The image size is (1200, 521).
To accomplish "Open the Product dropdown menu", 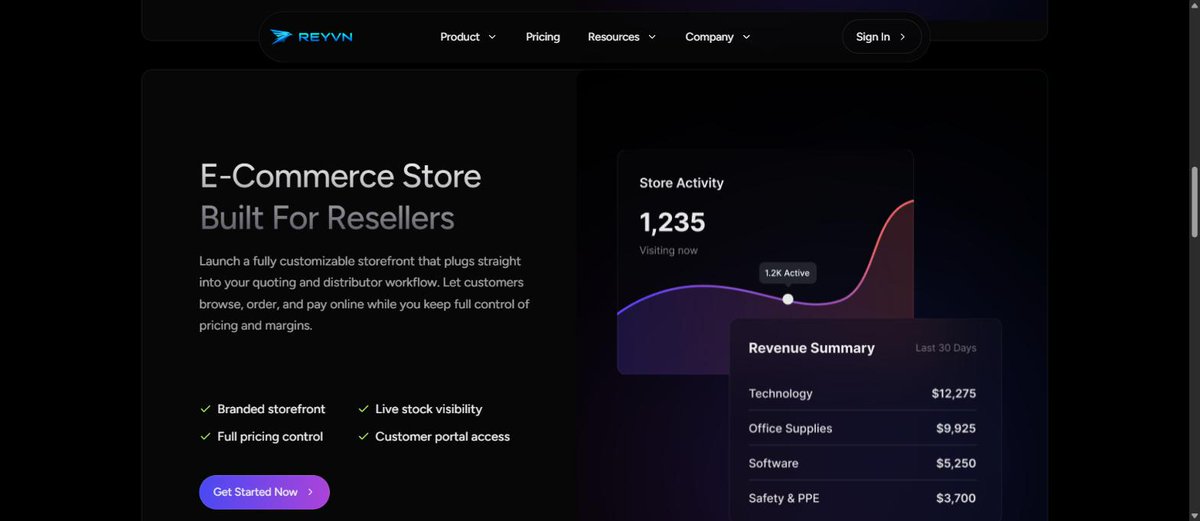I will tap(468, 37).
